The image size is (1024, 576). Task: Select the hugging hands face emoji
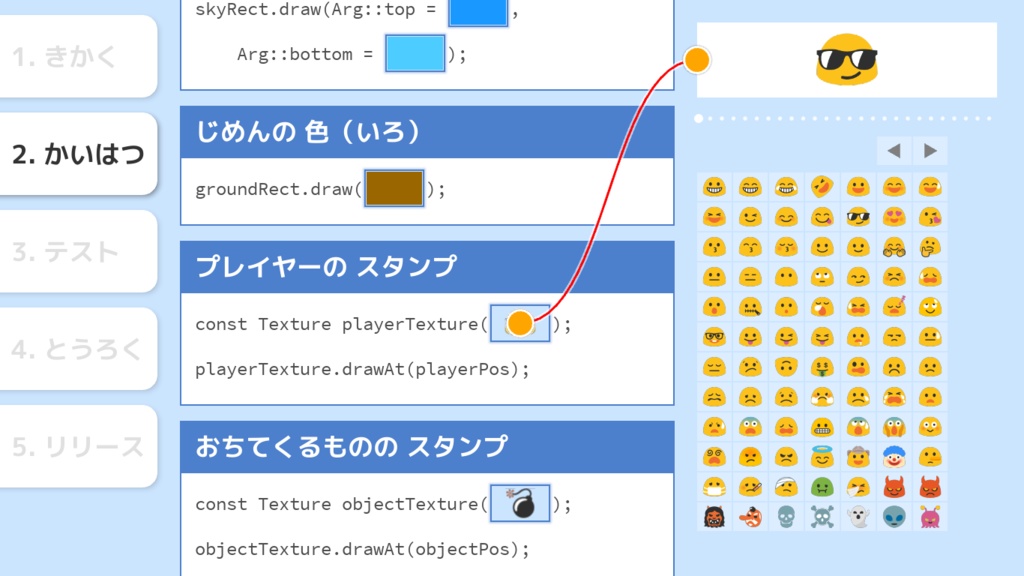click(x=894, y=247)
